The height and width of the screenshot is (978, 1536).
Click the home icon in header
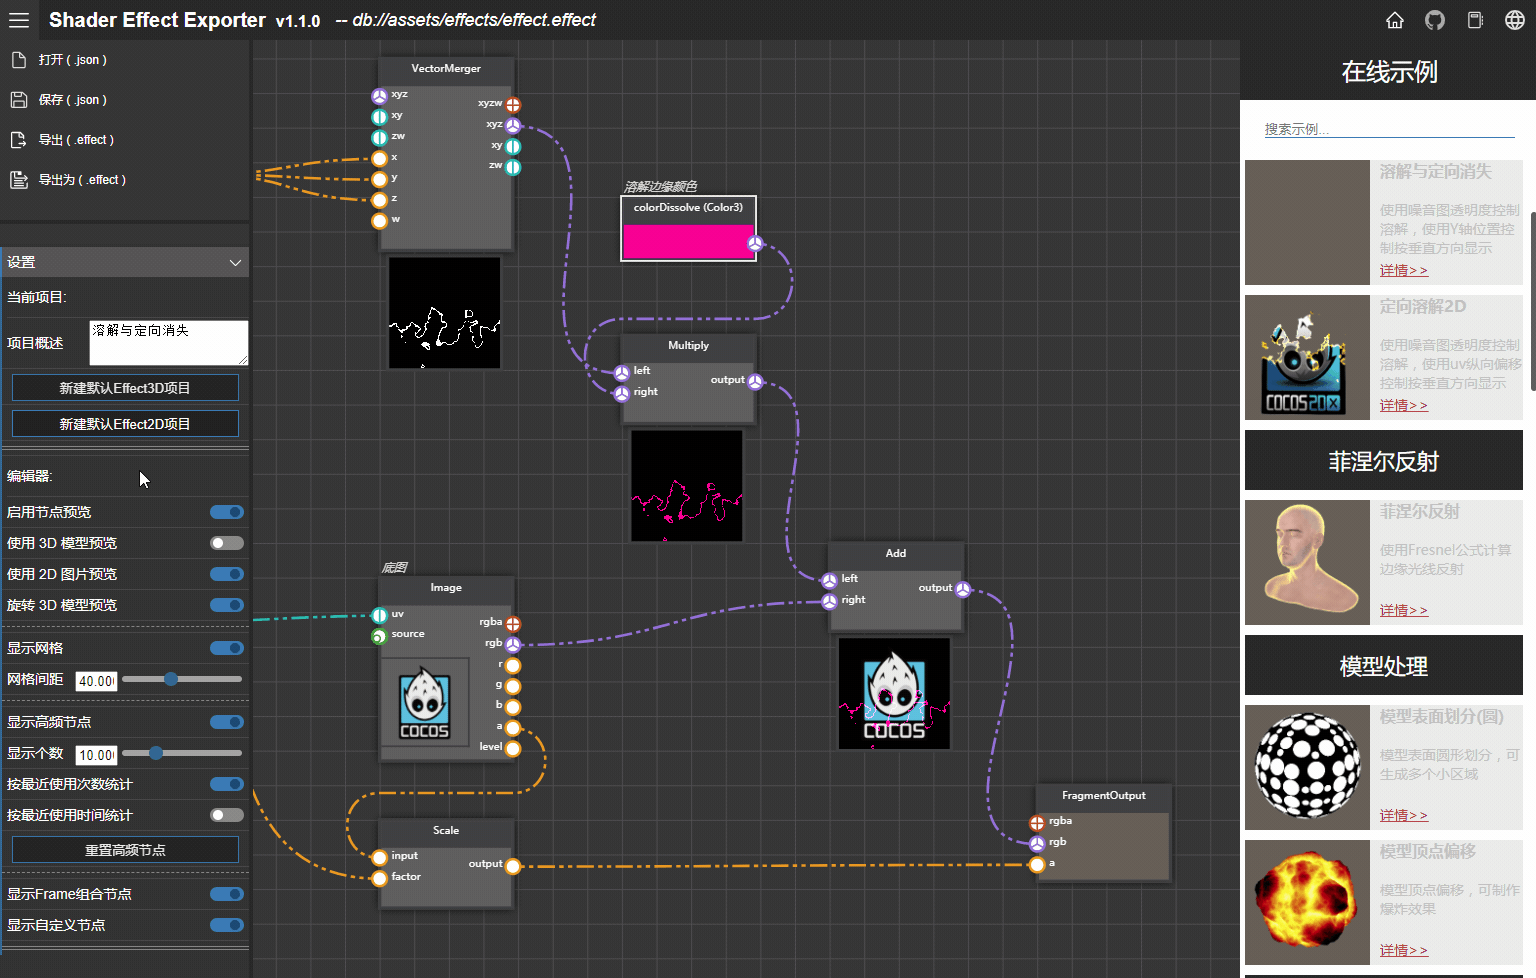pos(1395,20)
